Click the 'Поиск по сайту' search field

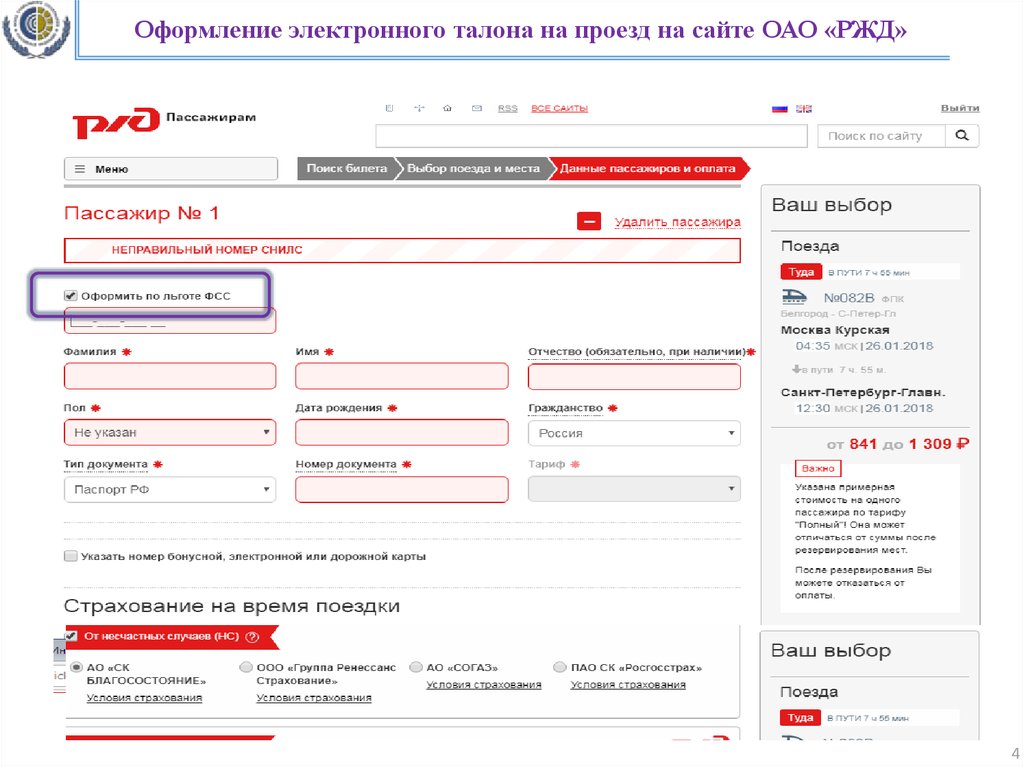tap(882, 136)
